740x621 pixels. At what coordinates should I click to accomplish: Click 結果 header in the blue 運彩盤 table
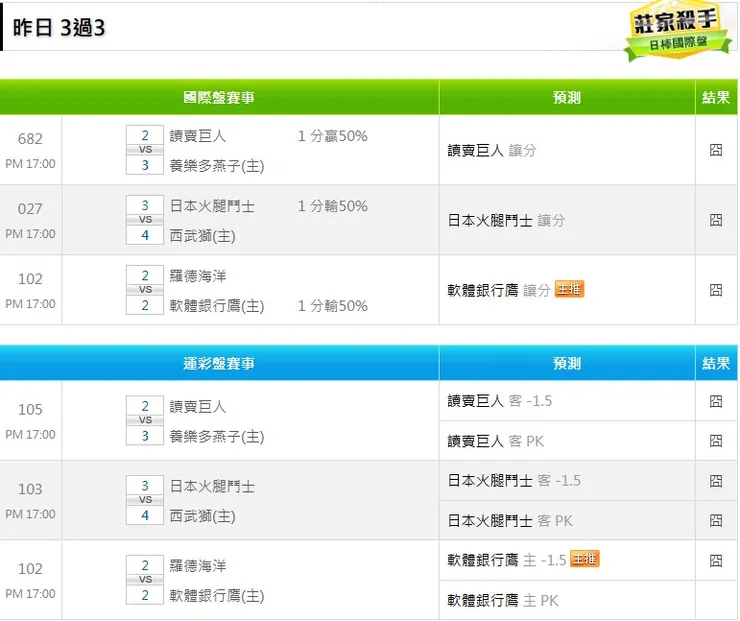pyautogui.click(x=716, y=363)
